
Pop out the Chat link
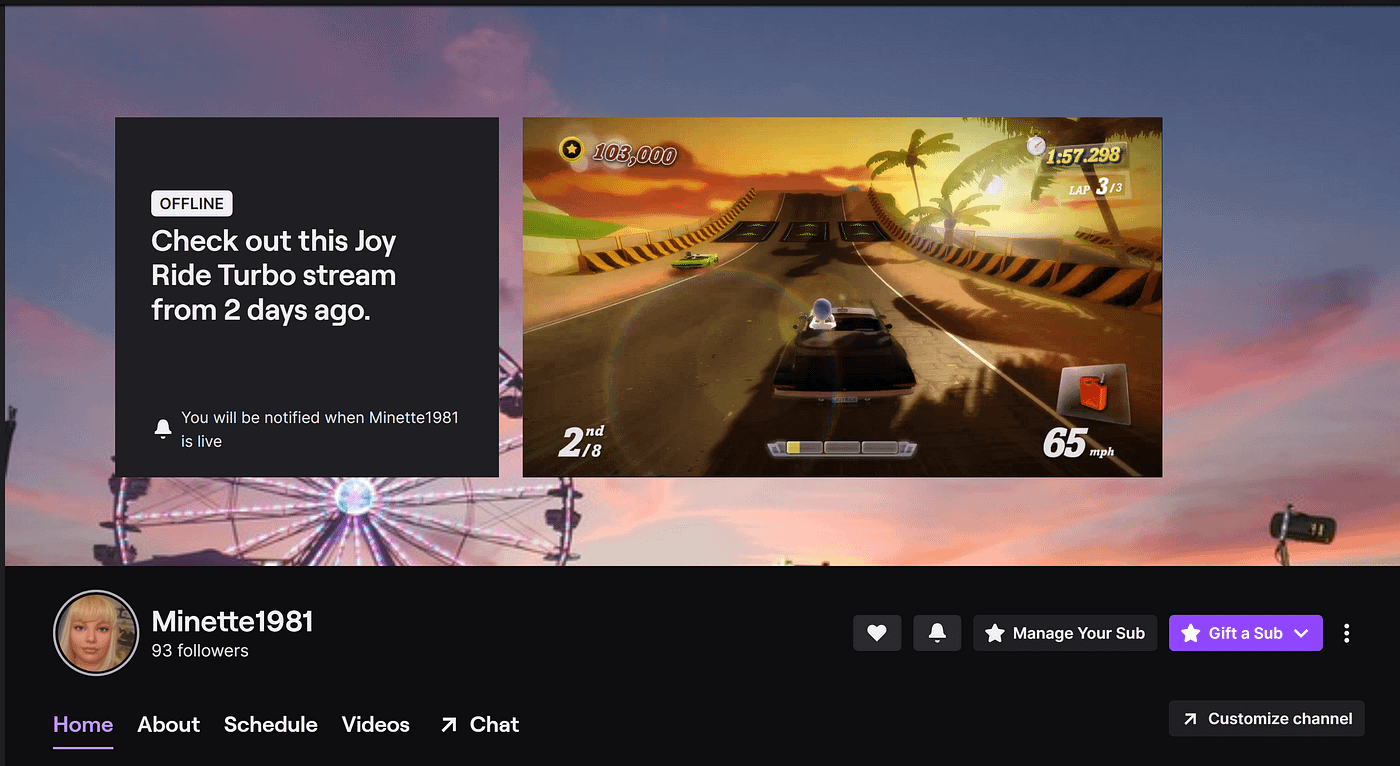tap(479, 724)
